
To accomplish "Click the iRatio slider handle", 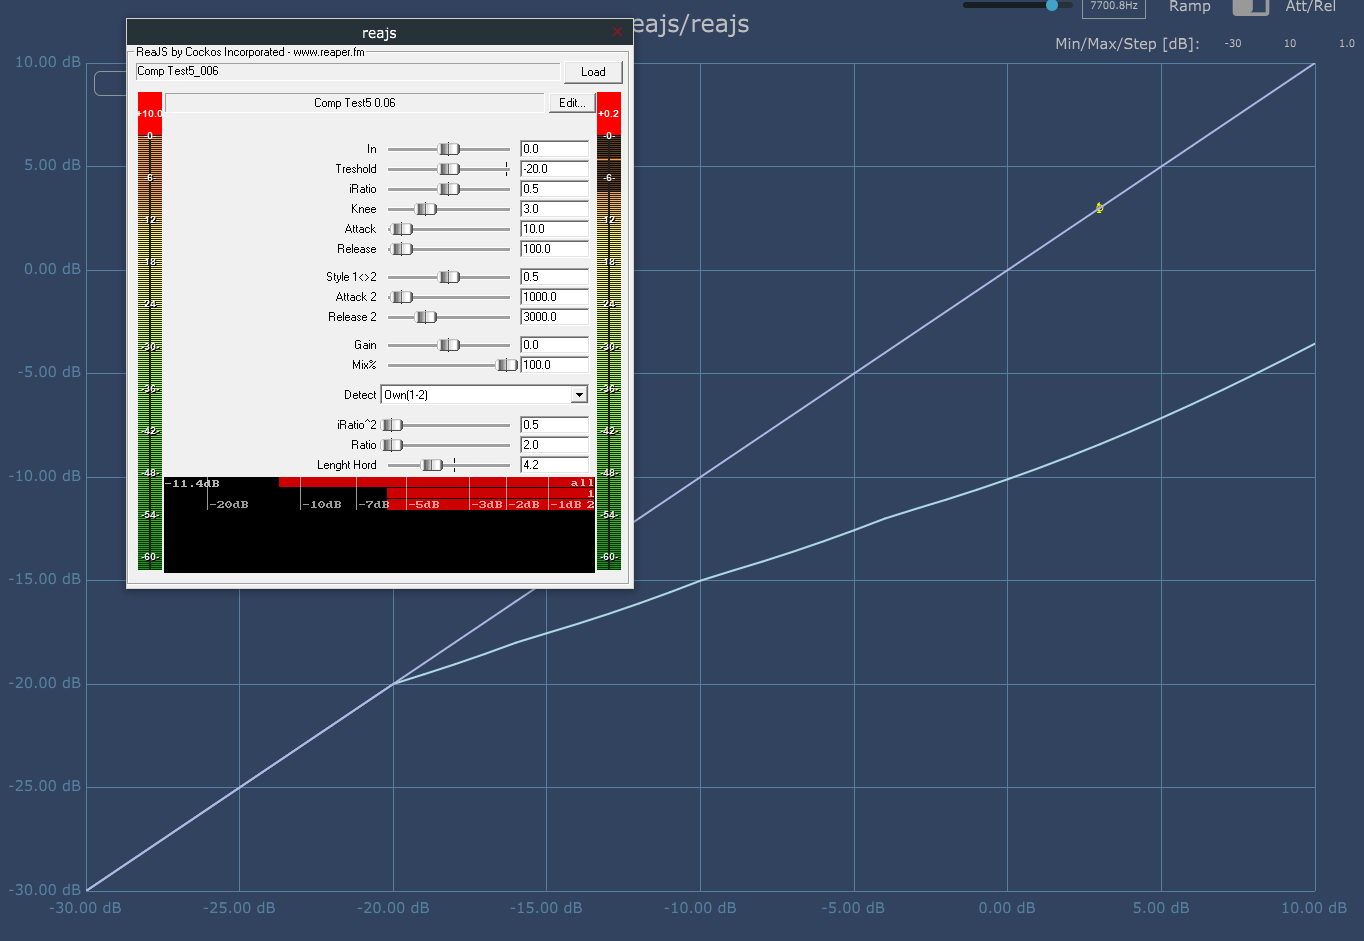I will (x=449, y=189).
